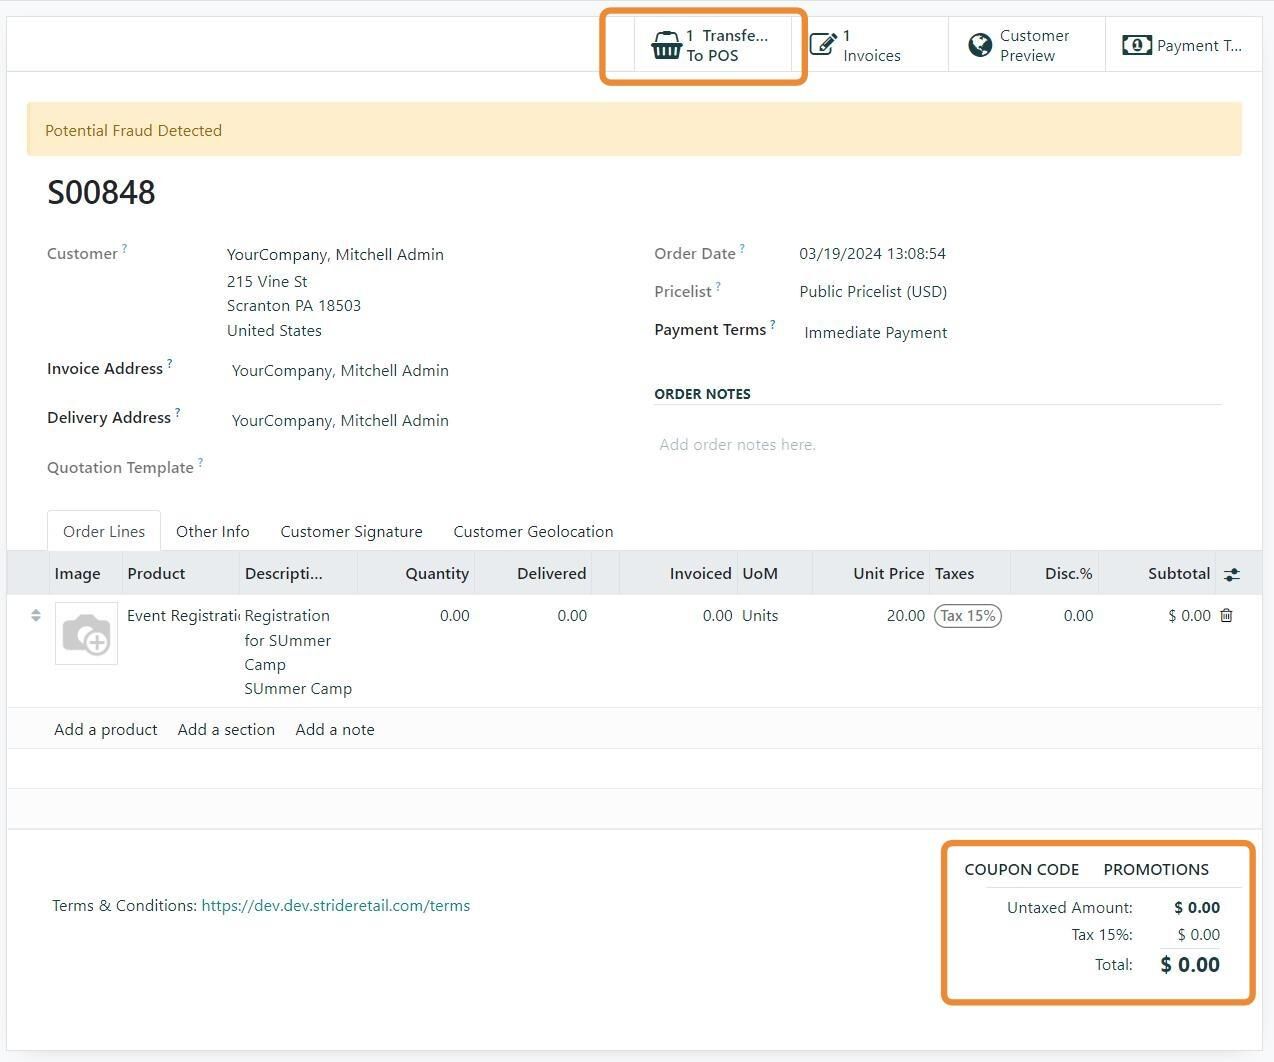Open help tooltip next to Quotation Template
The image size is (1274, 1062).
pos(201,461)
